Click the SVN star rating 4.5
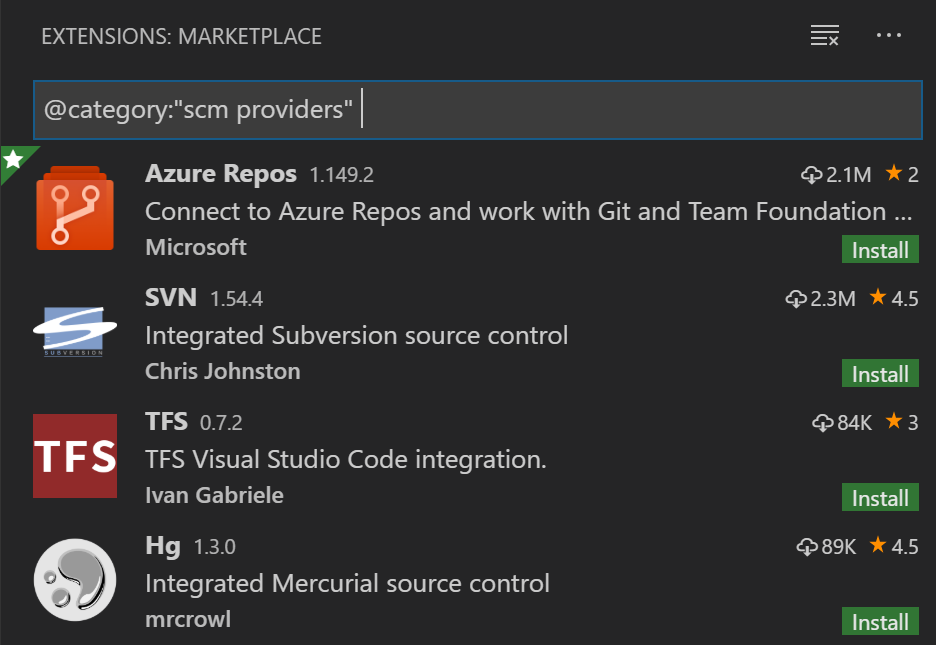Viewport: 936px width, 645px height. tap(894, 298)
